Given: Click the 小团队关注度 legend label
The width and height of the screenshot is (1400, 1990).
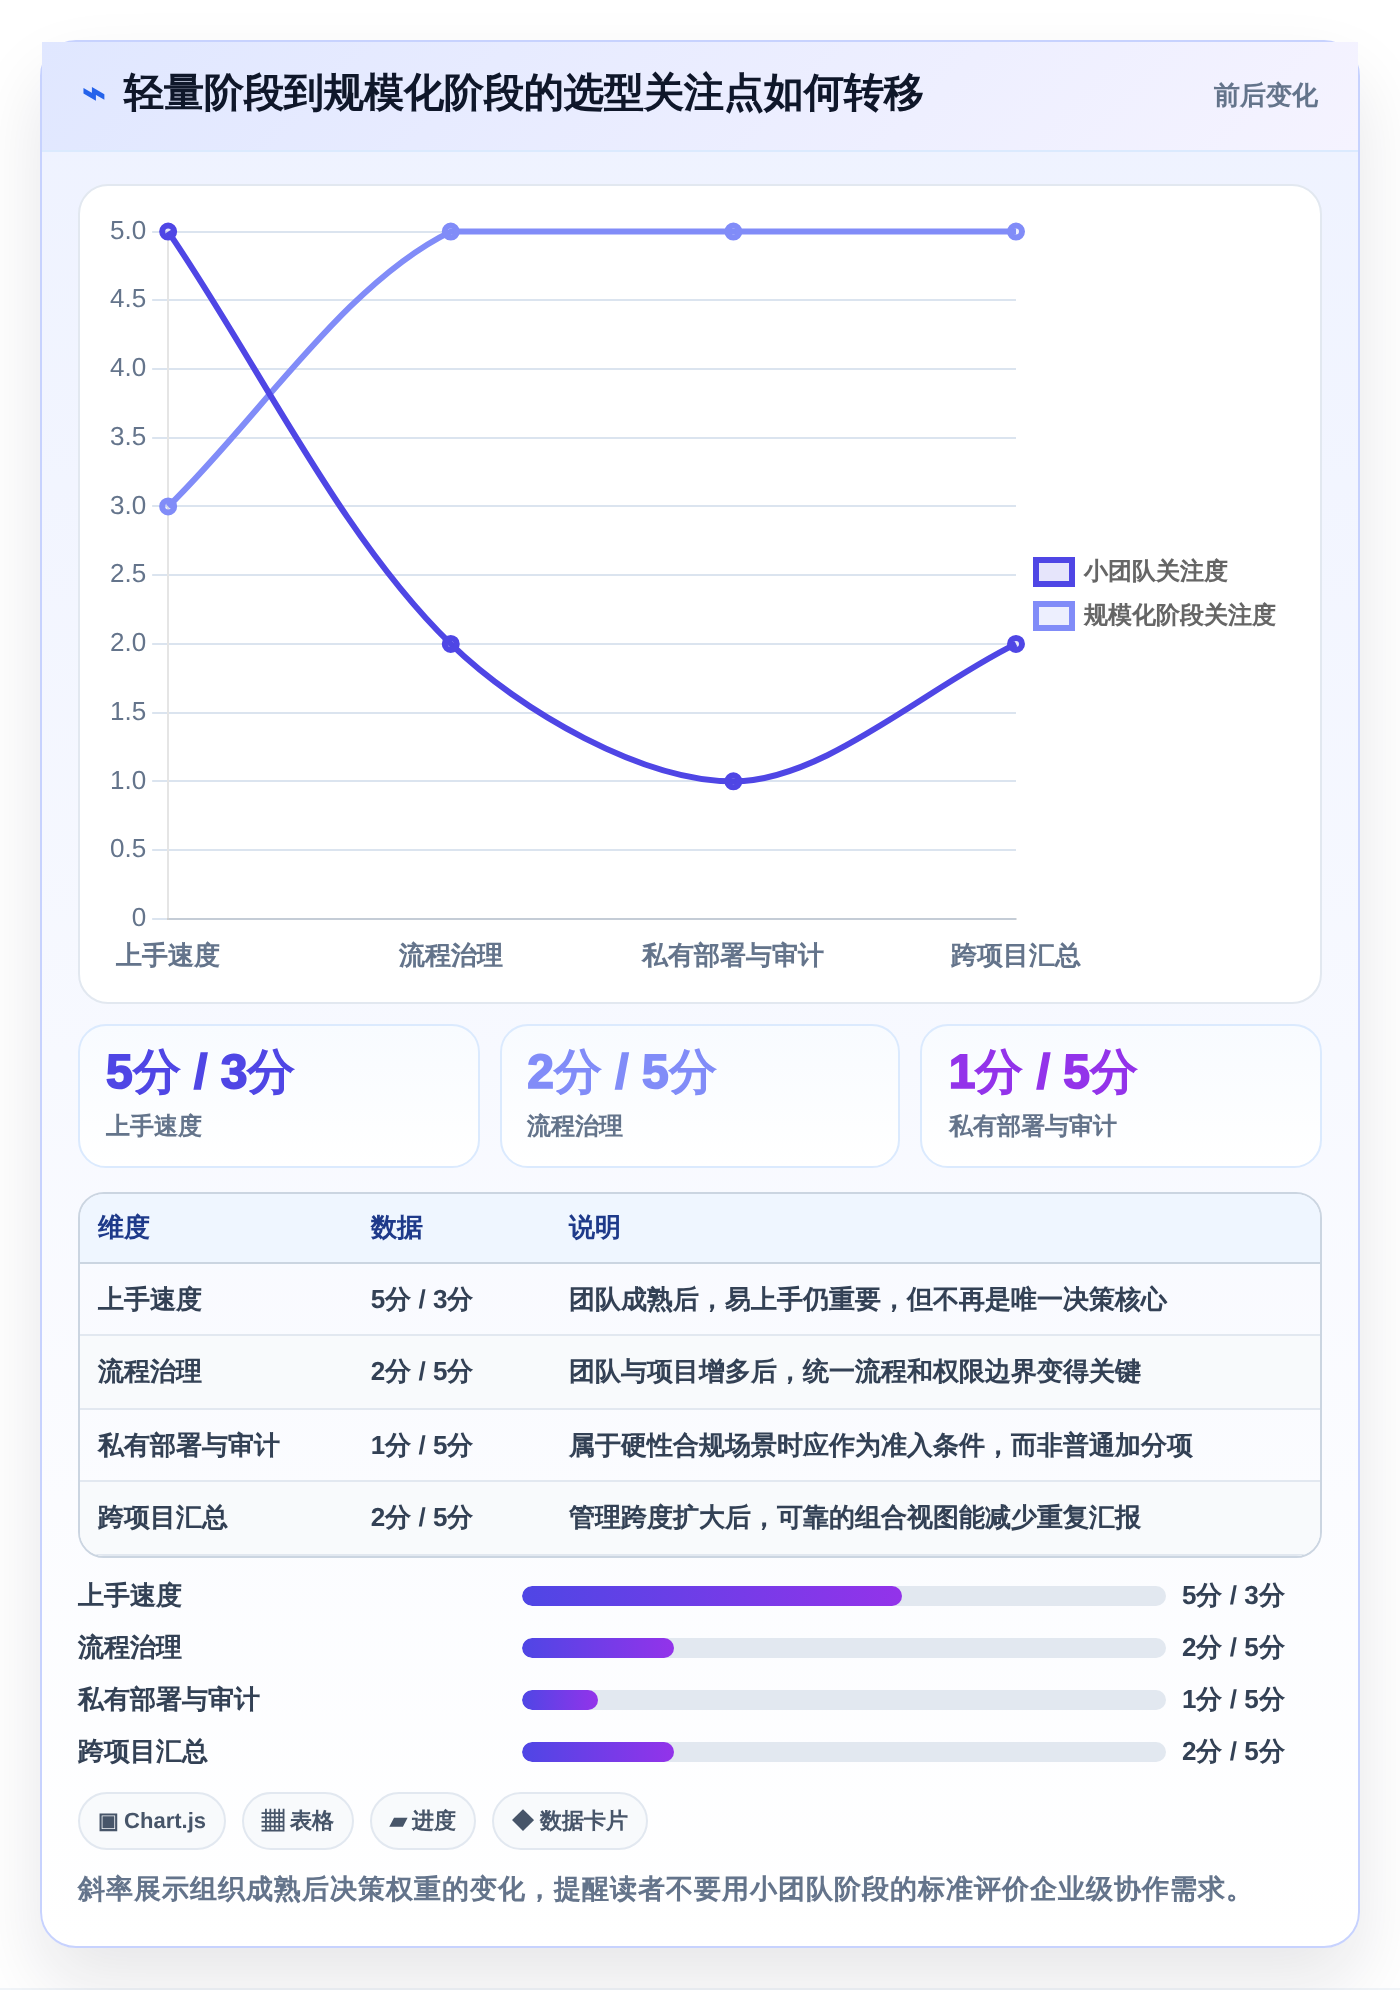Looking at the screenshot, I should [x=1155, y=572].
